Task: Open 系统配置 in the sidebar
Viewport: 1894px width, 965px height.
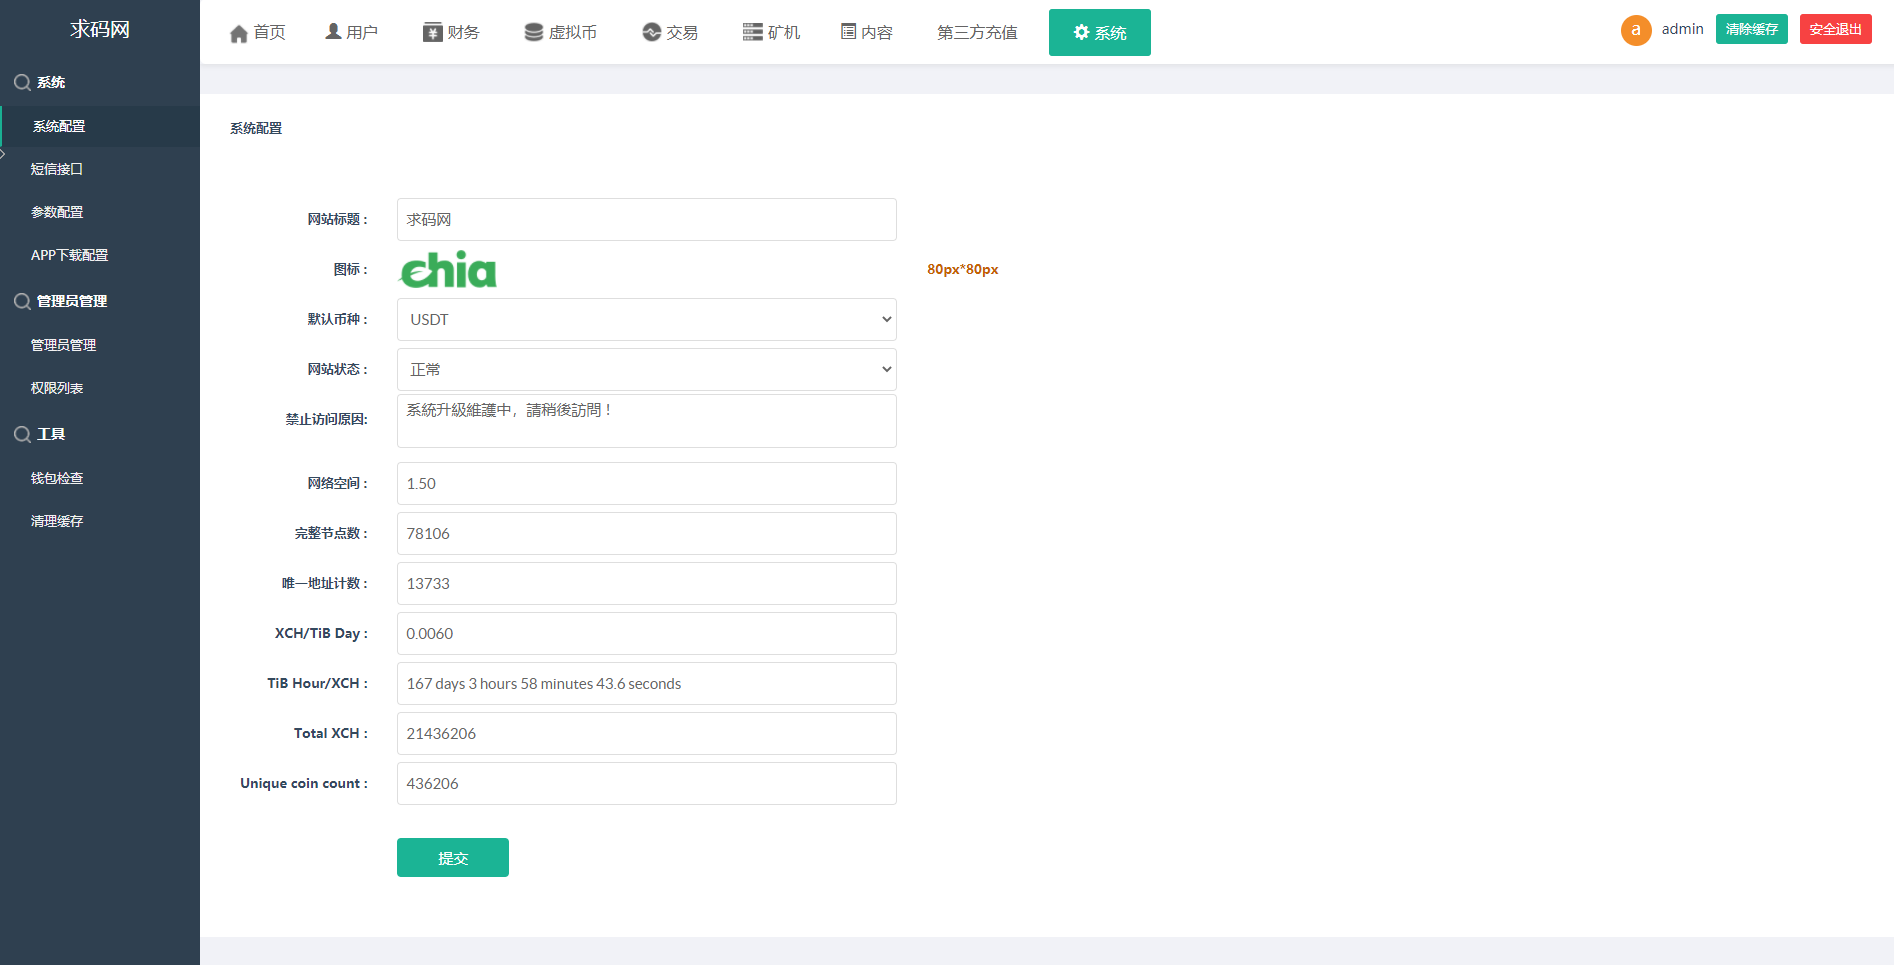Action: click(100, 126)
